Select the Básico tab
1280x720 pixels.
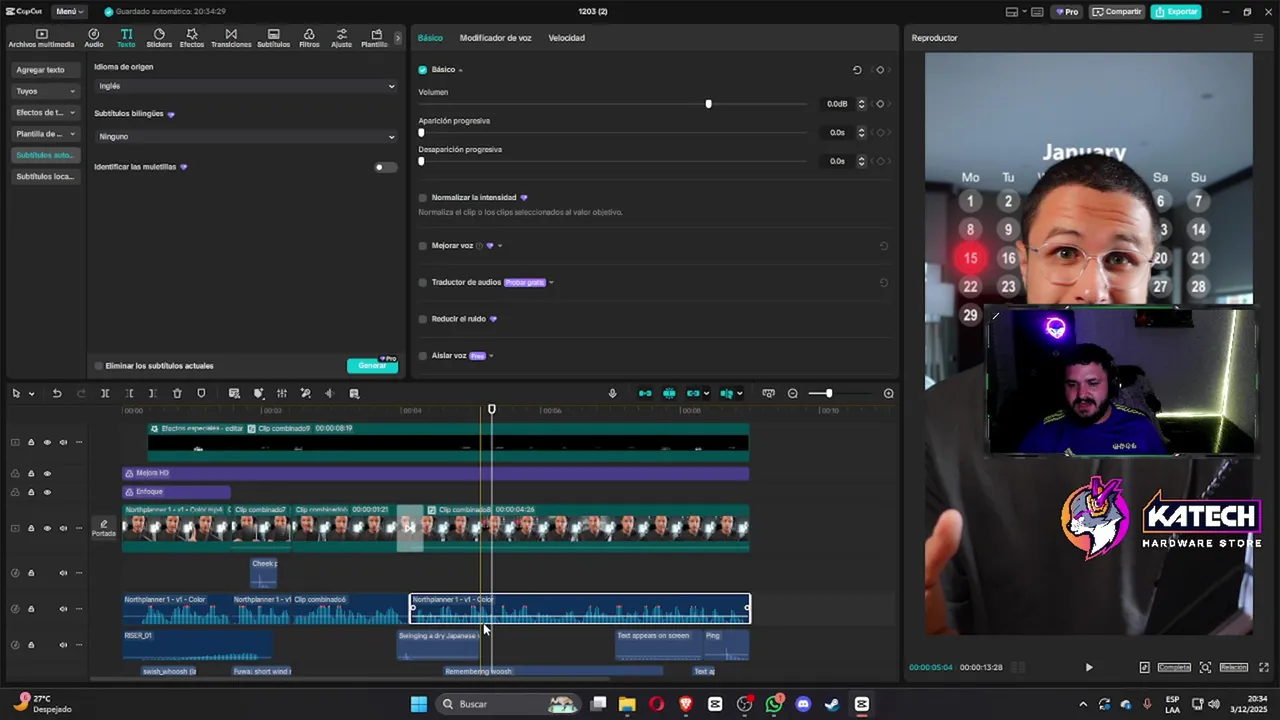click(430, 38)
